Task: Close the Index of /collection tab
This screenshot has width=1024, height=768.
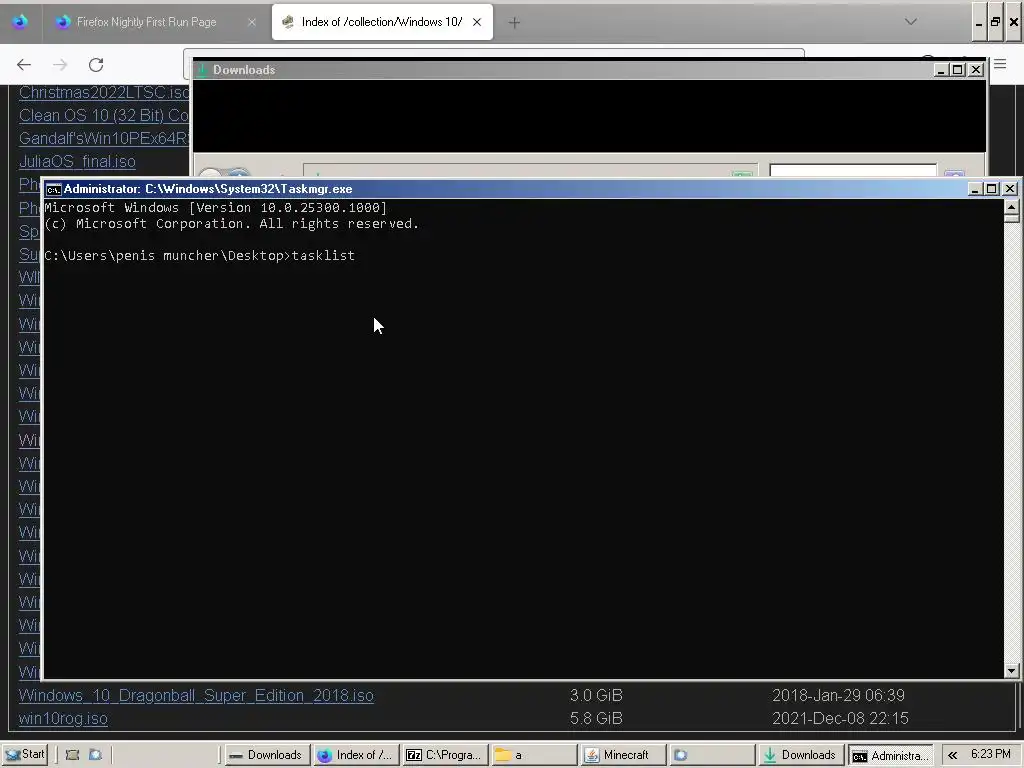Action: 477,22
